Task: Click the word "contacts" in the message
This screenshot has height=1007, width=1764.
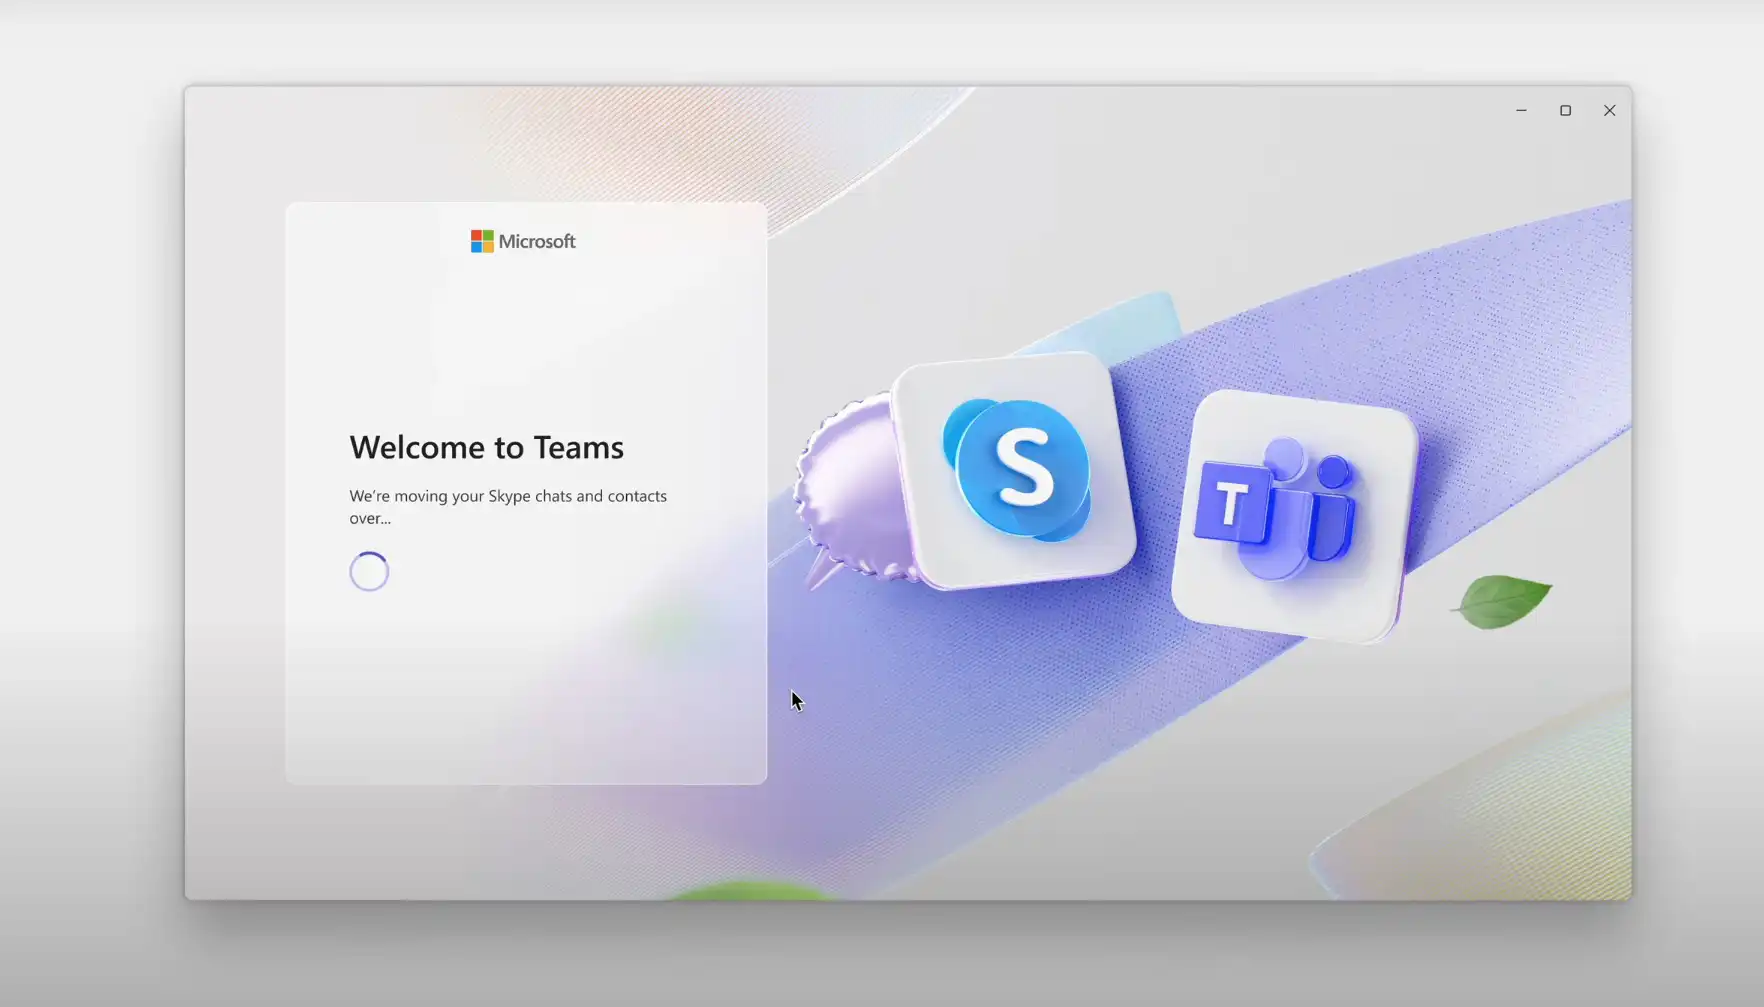Action: (637, 496)
